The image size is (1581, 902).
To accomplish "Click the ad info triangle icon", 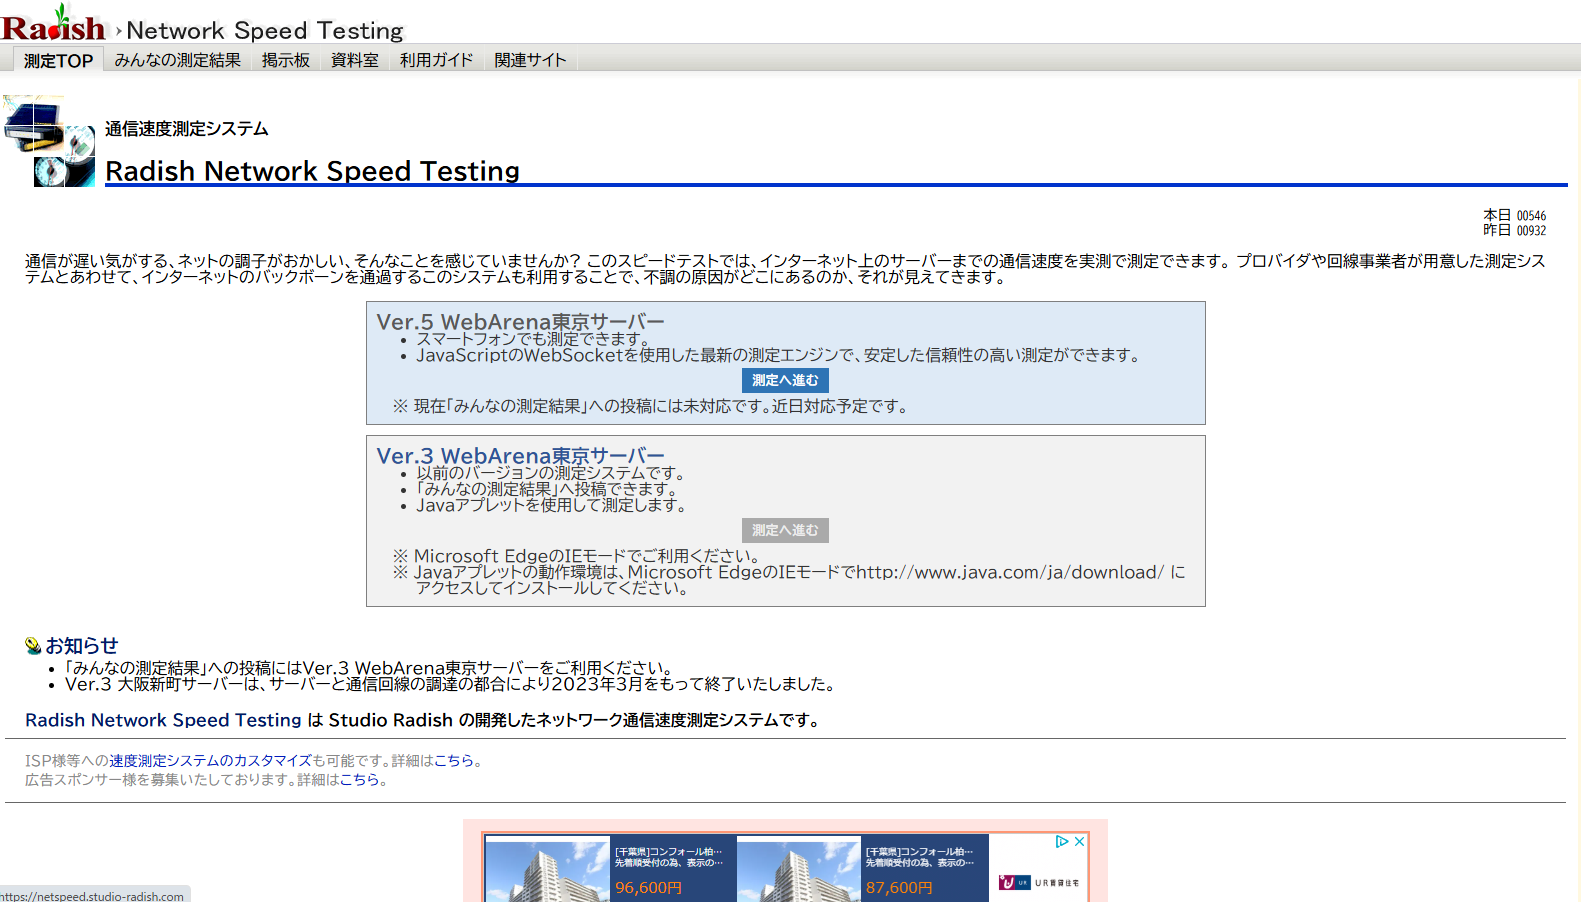I will (x=1062, y=842).
